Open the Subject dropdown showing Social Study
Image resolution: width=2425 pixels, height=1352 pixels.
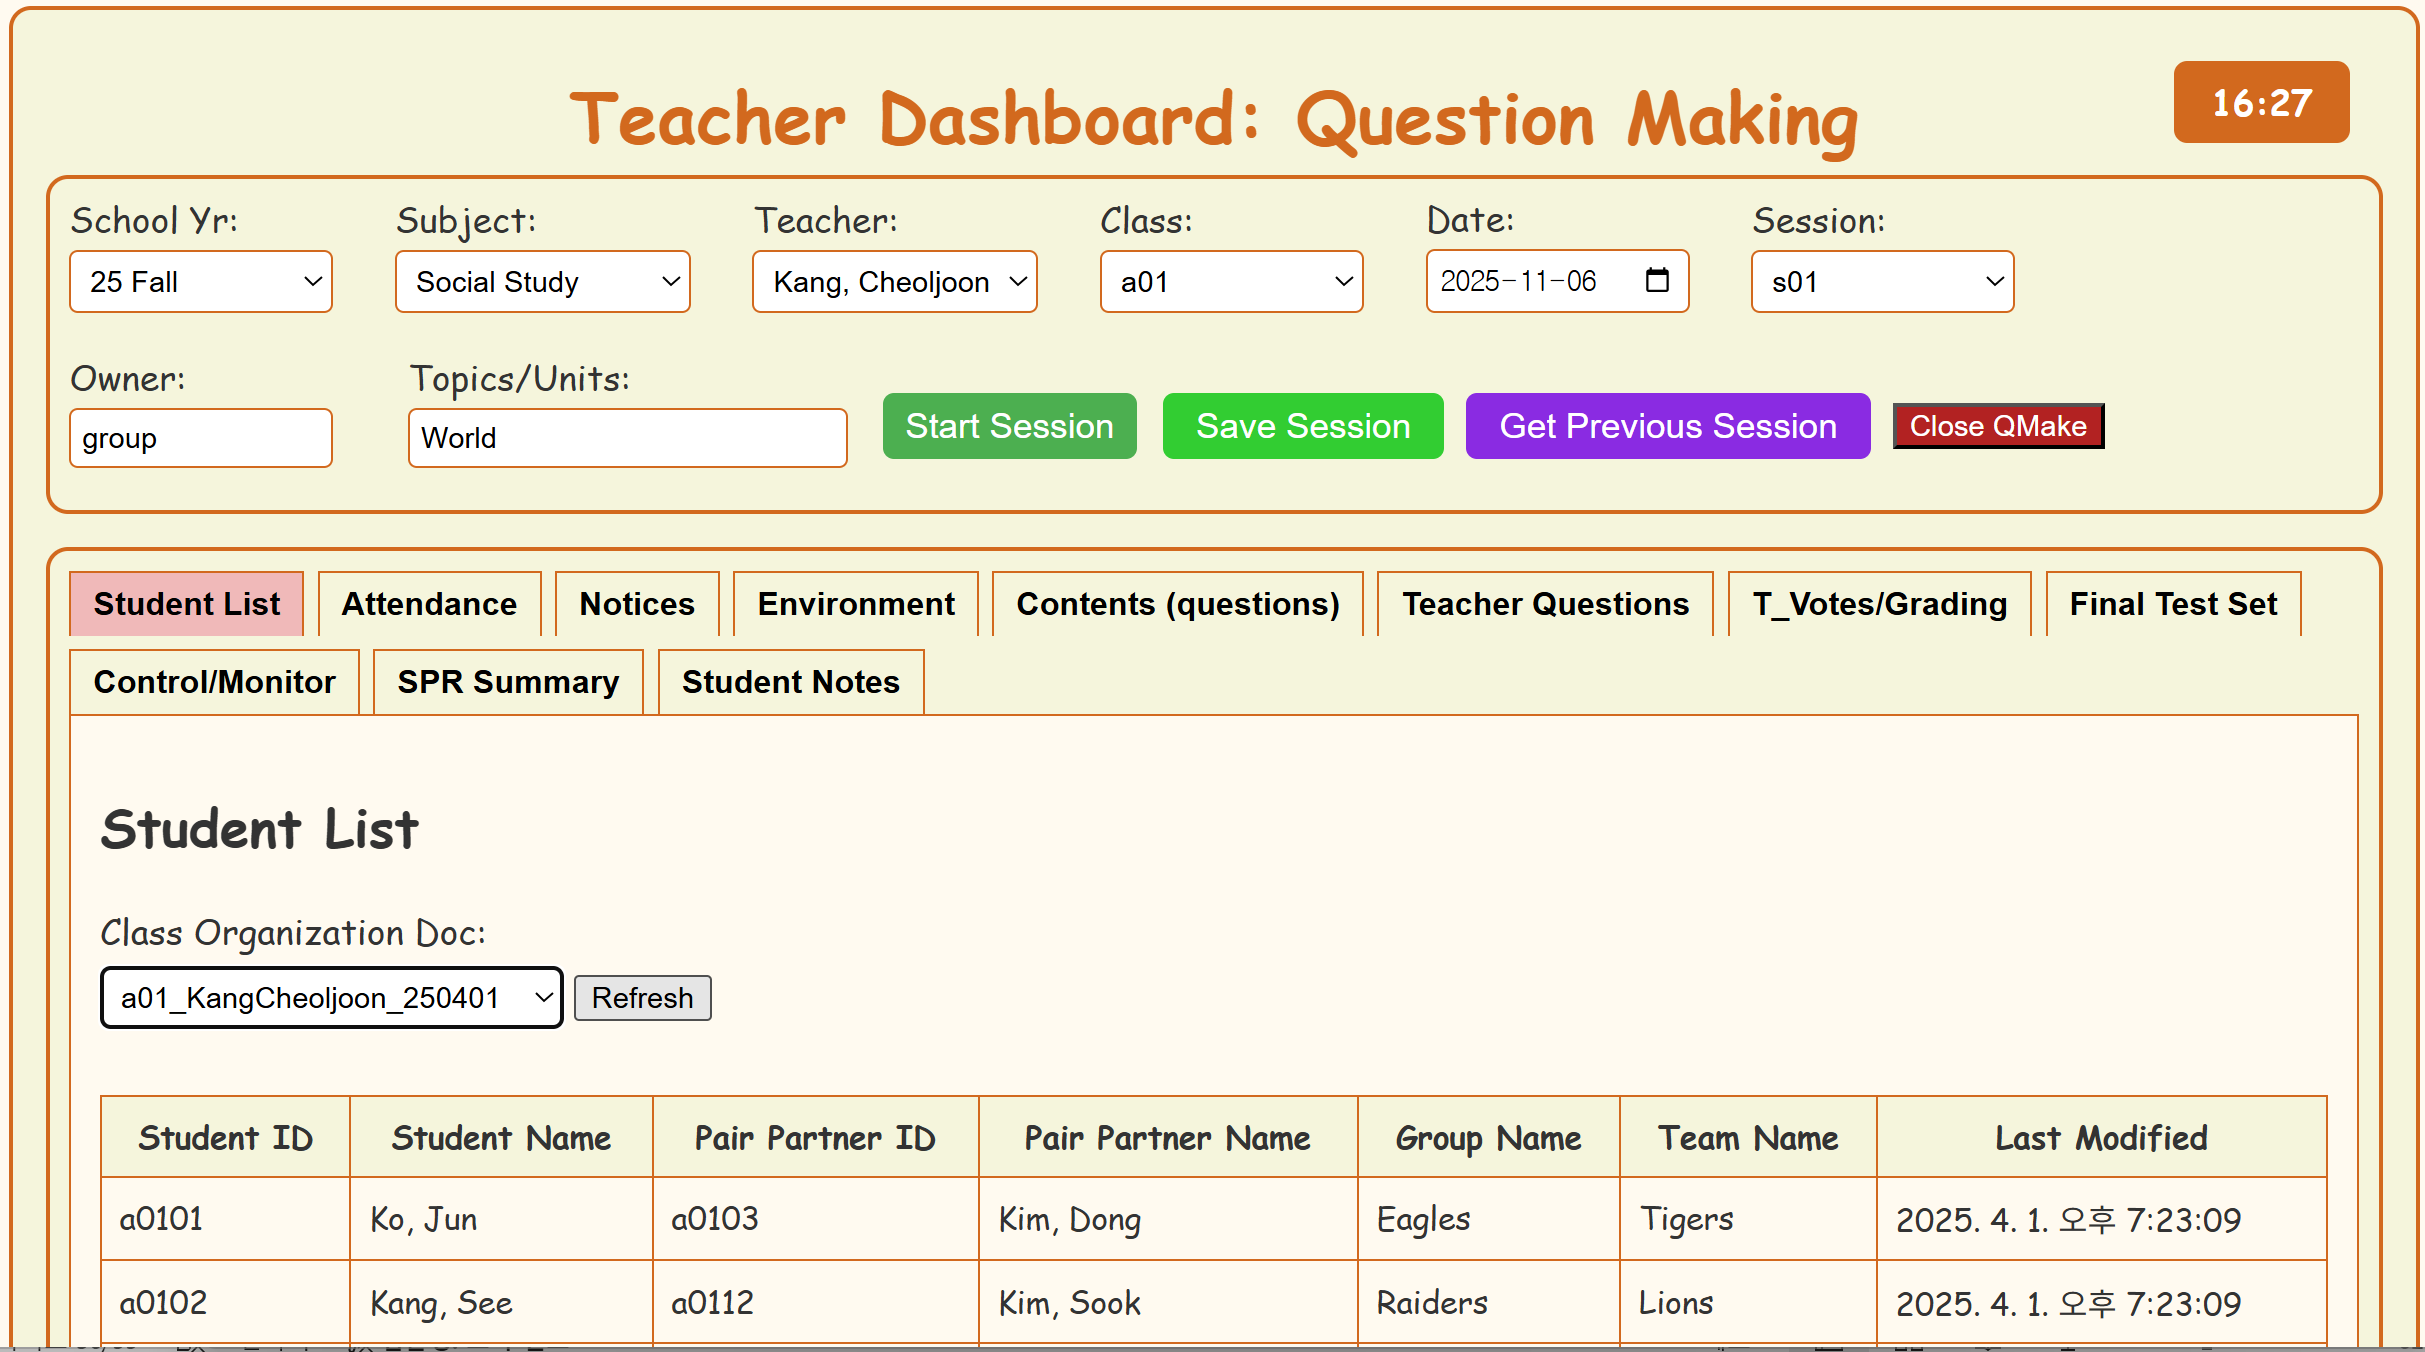point(543,282)
